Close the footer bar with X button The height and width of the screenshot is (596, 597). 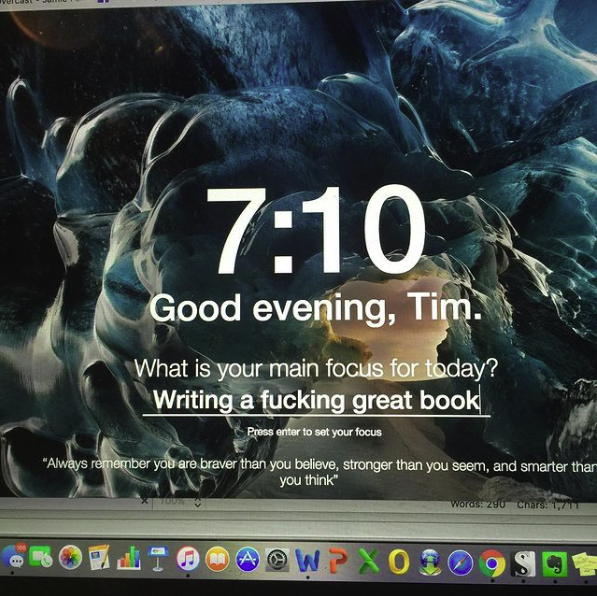(x=144, y=500)
